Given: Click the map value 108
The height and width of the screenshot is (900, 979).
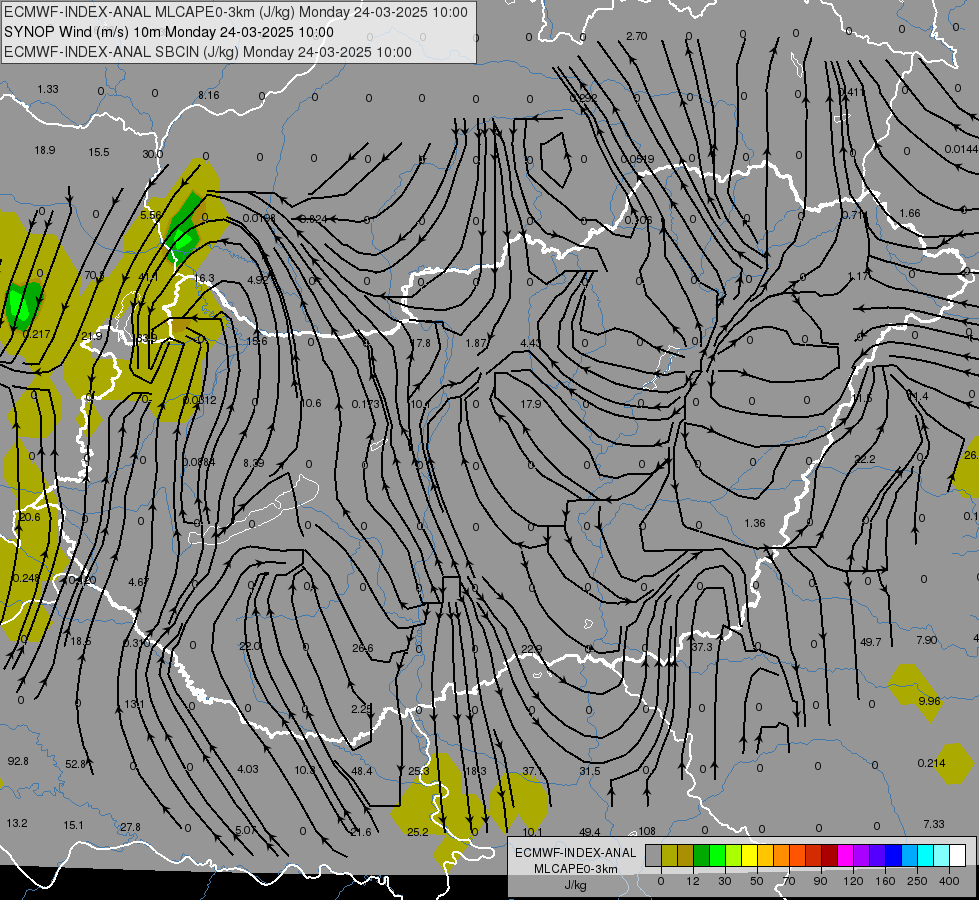Looking at the screenshot, I should [x=647, y=831].
